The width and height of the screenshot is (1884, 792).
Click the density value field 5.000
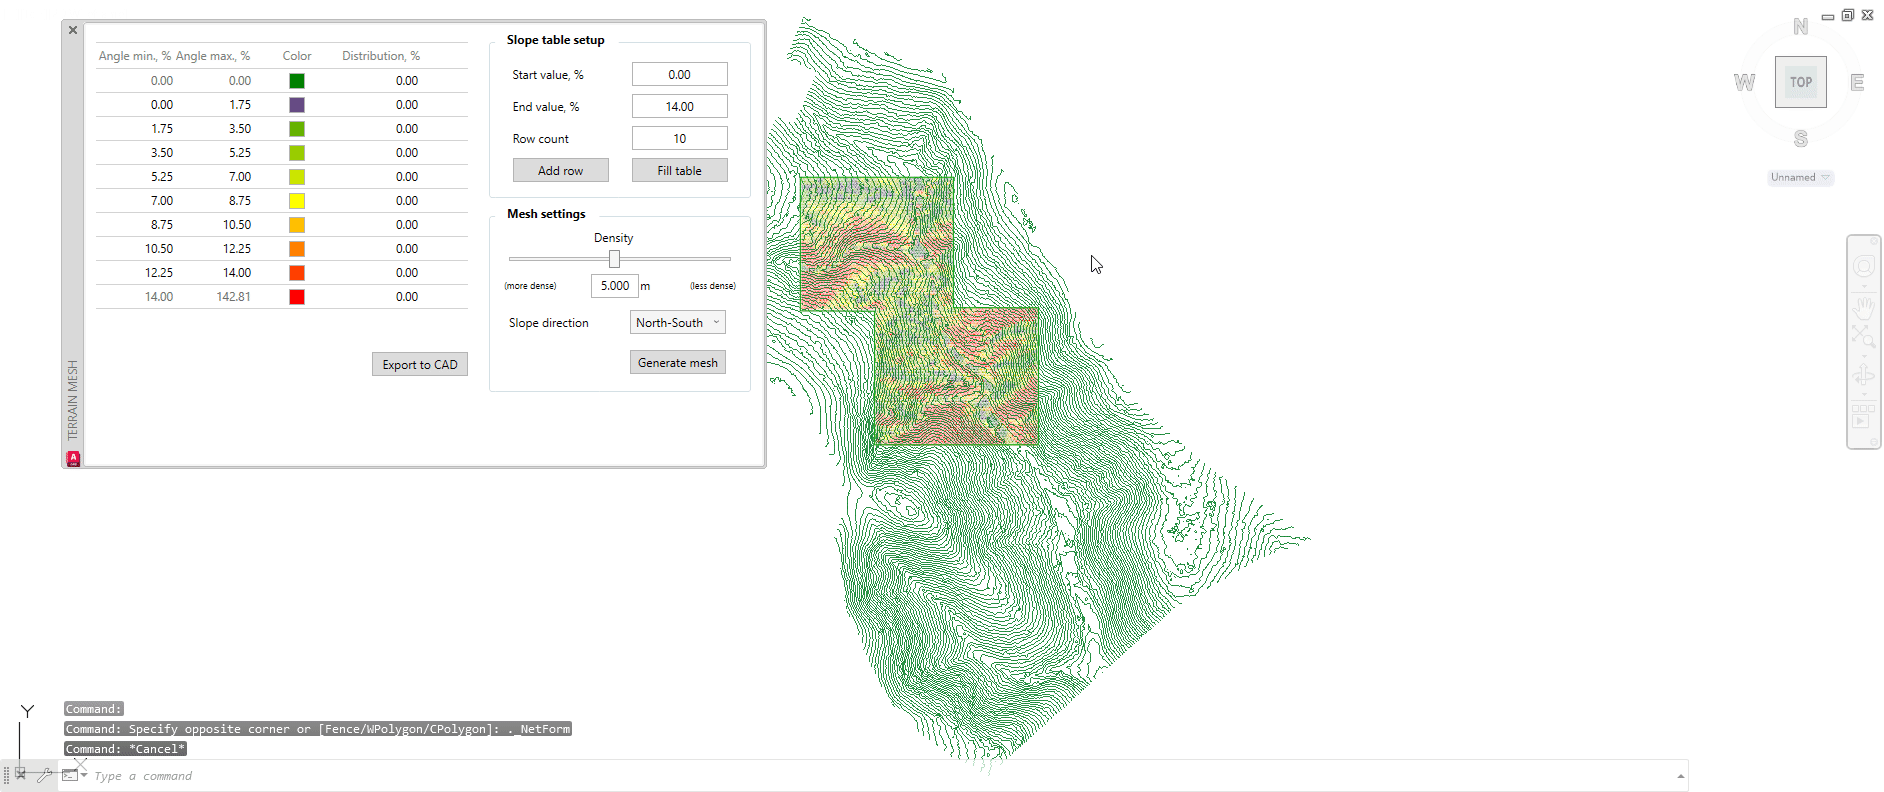tap(614, 285)
